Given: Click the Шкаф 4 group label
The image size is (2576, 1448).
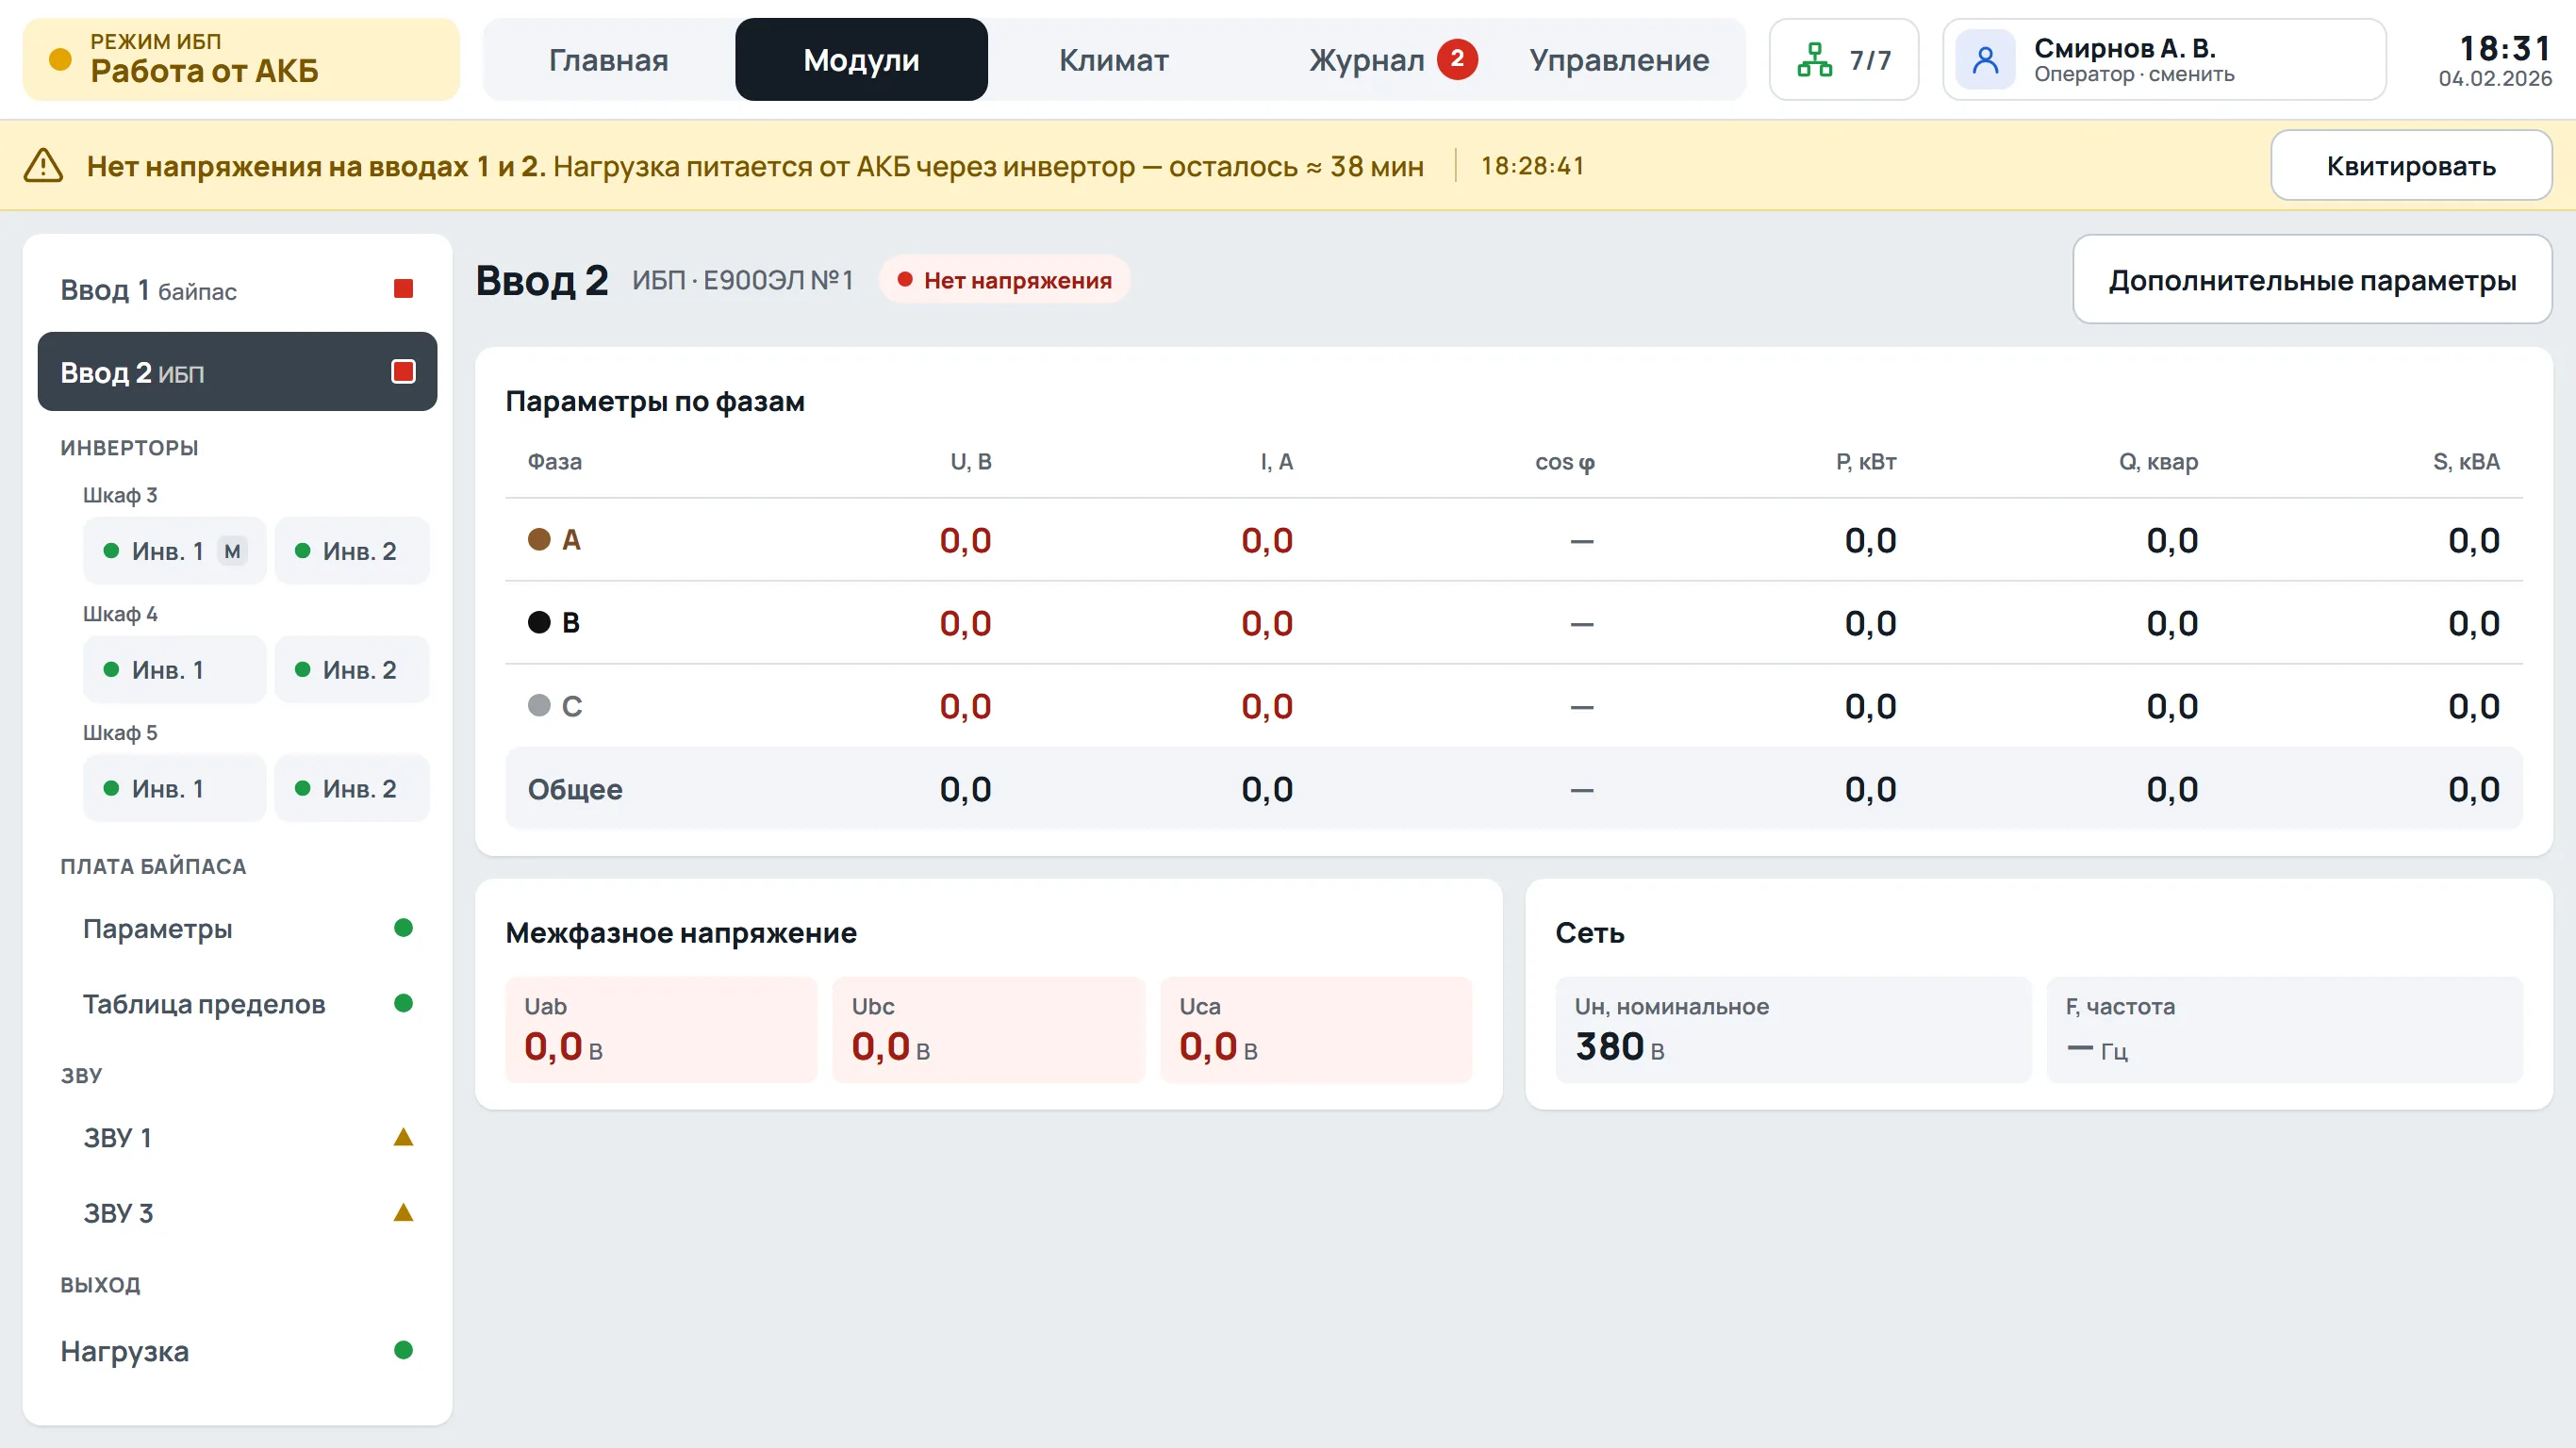Looking at the screenshot, I should [120, 614].
